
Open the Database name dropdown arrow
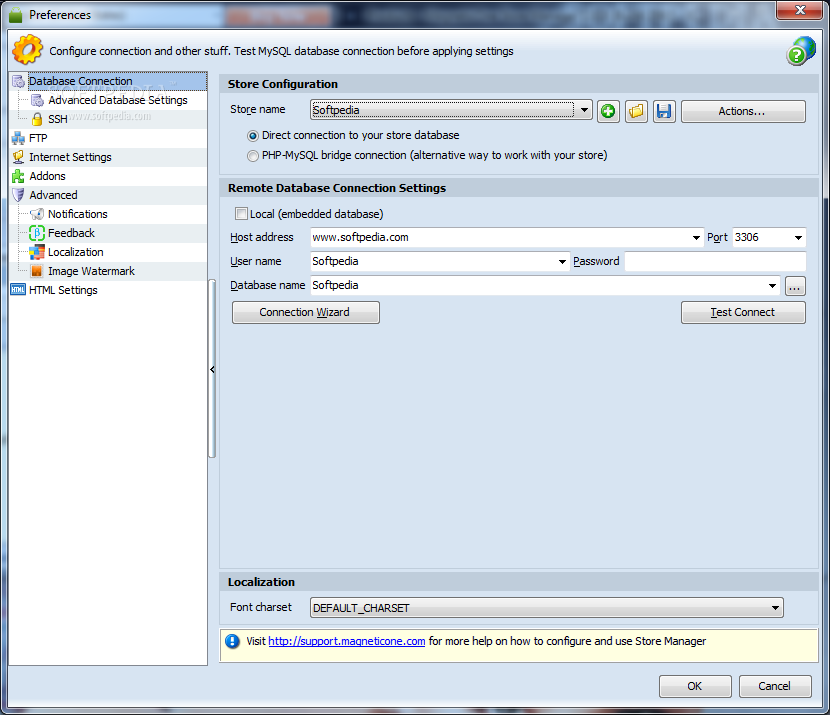click(x=772, y=286)
